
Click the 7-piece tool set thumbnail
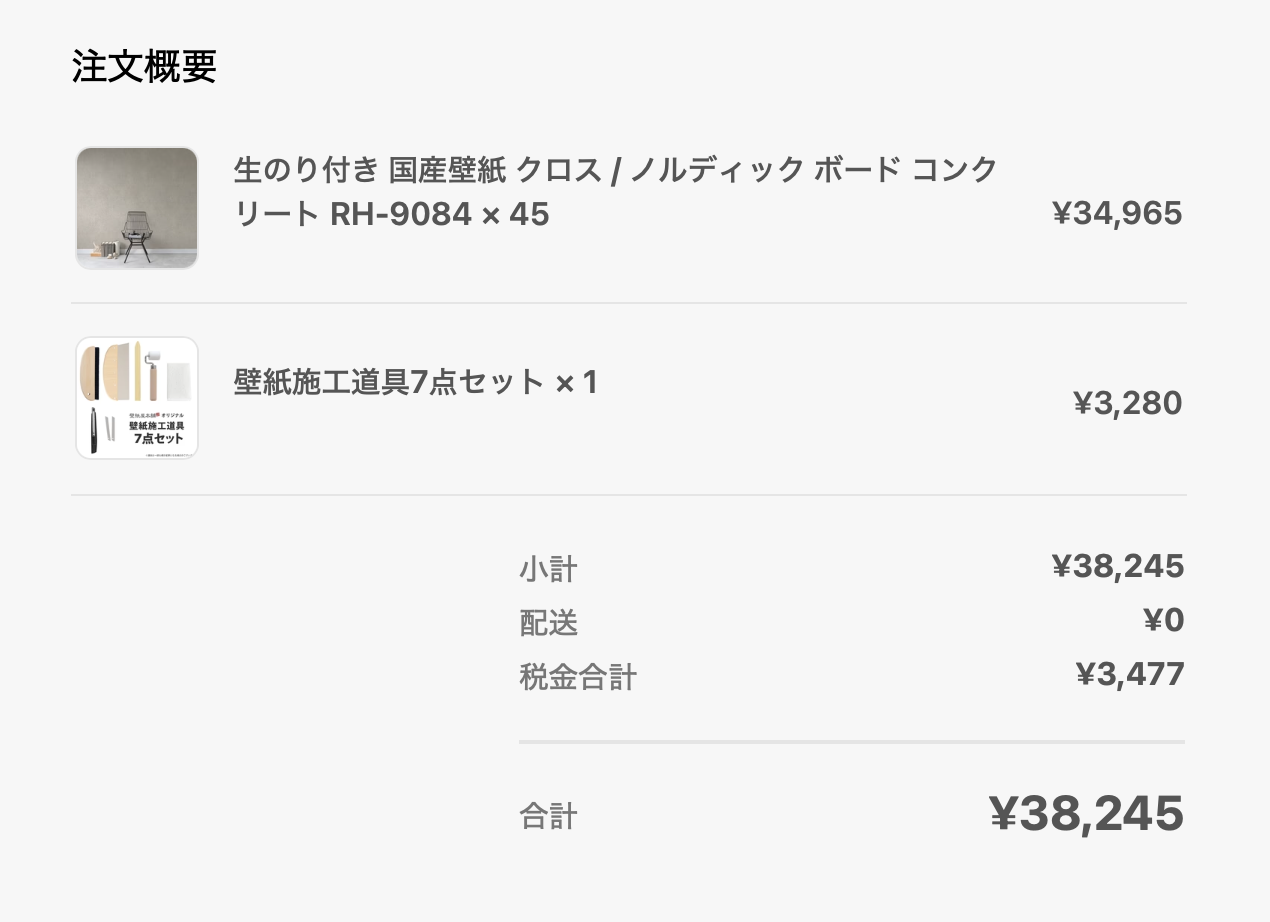(137, 398)
